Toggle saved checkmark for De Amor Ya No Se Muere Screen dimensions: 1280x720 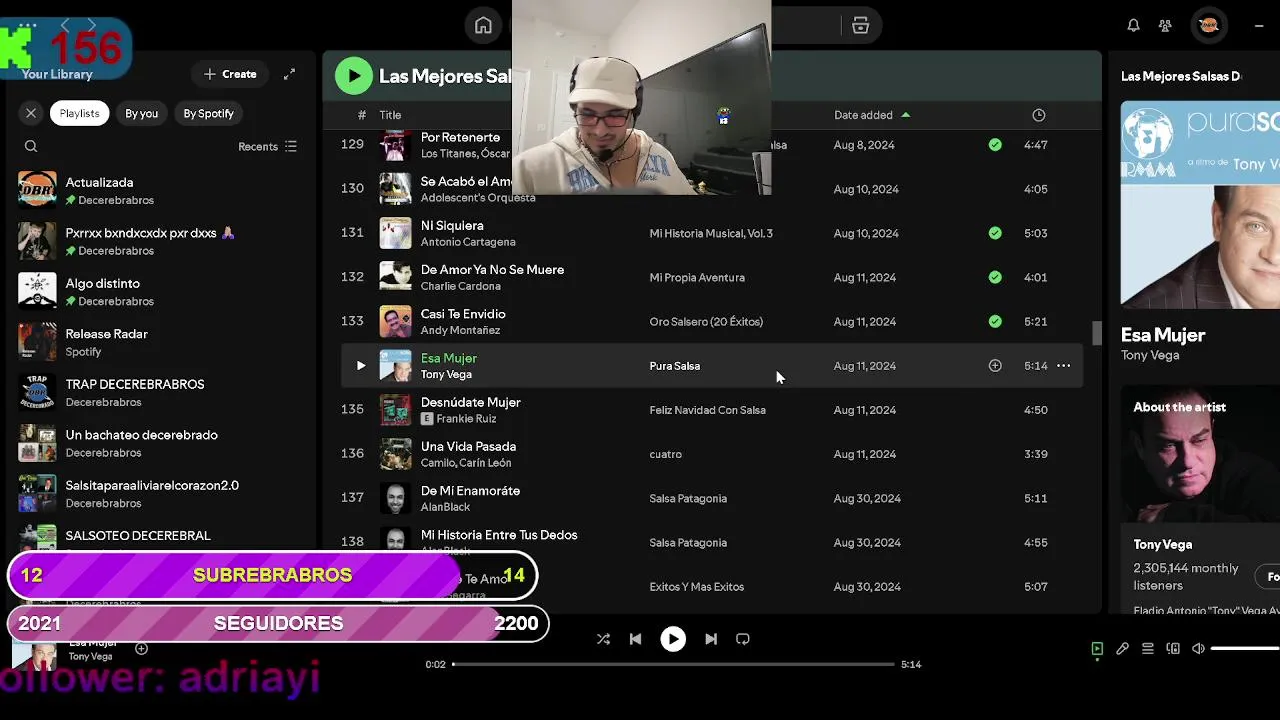pos(995,277)
